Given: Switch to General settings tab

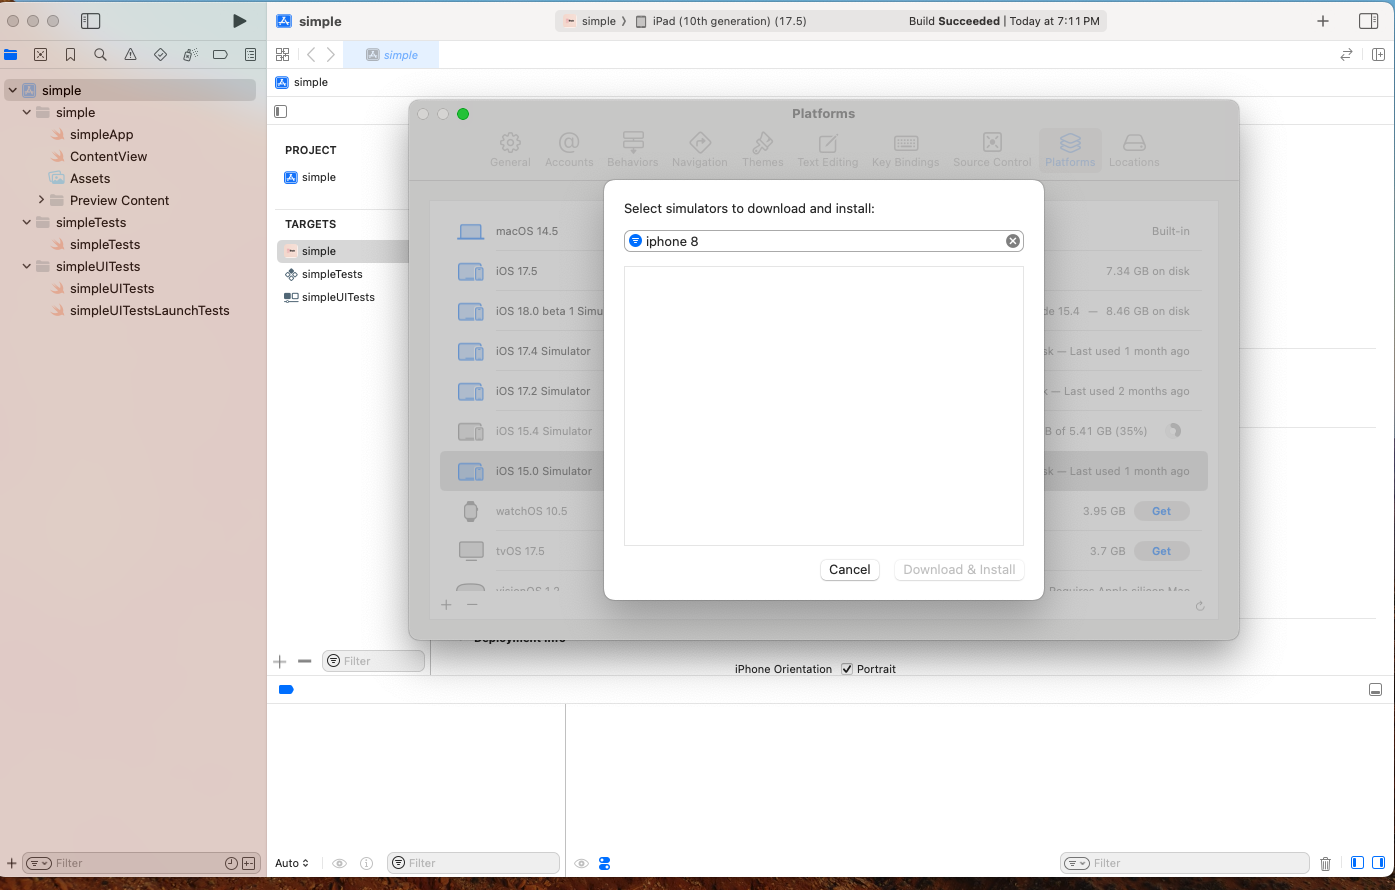Looking at the screenshot, I should pos(510,150).
